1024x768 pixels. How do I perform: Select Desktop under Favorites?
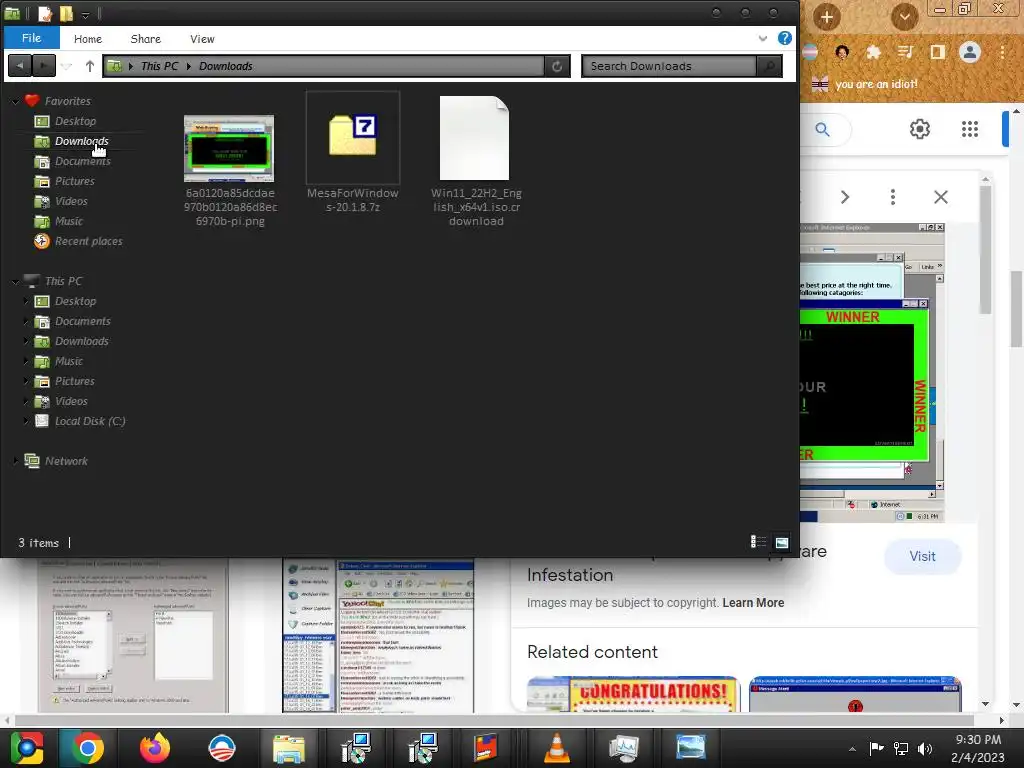coord(75,121)
